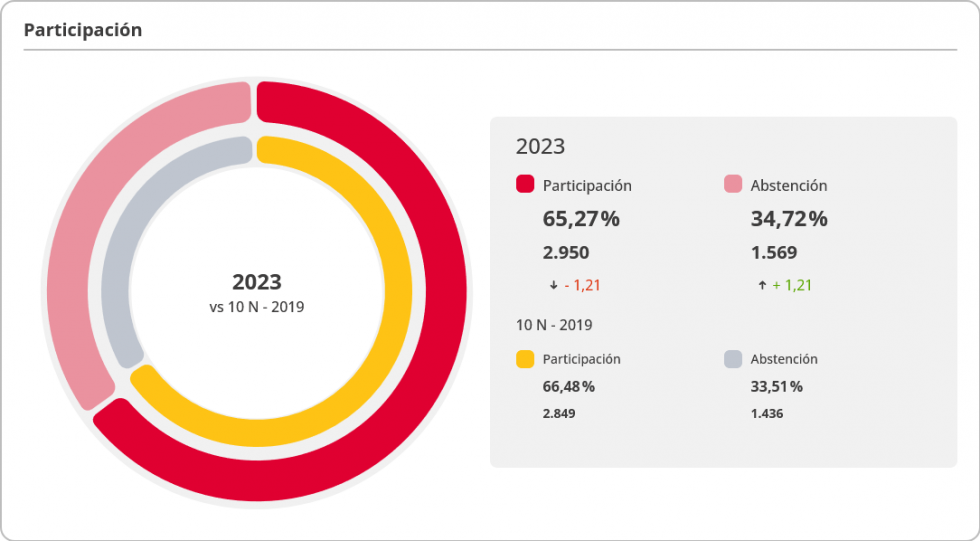Click the yellow 2019 Participación legend swatch
The image size is (980, 541).
point(525,359)
